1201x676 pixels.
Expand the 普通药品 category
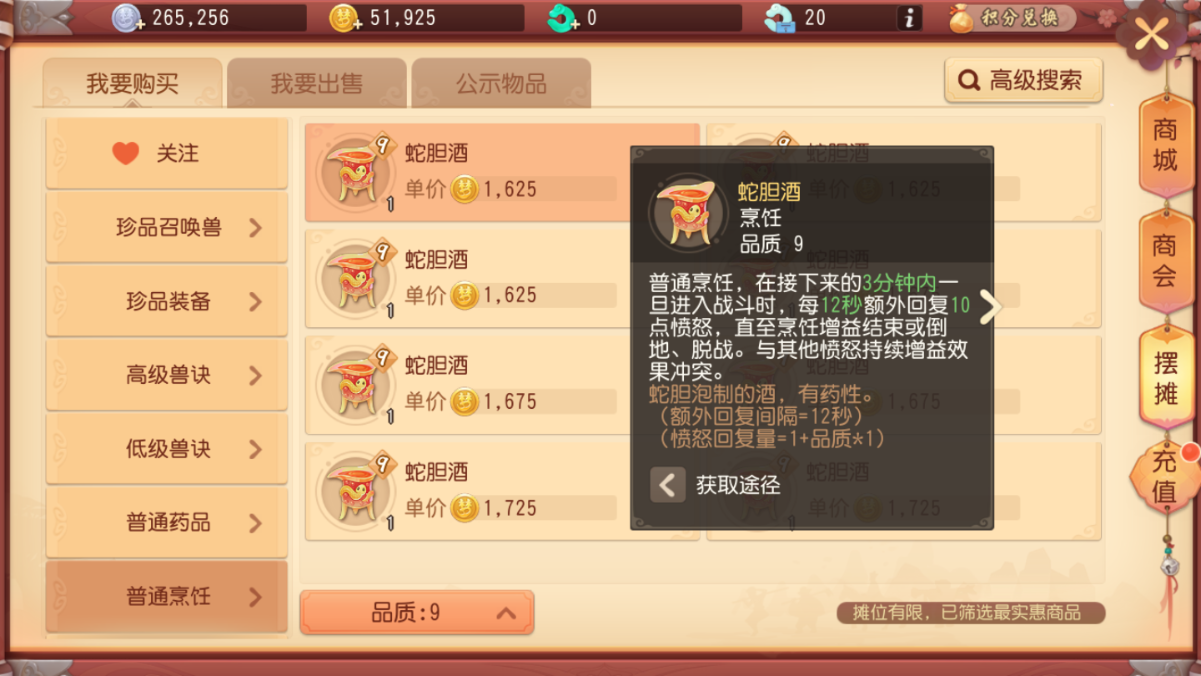click(167, 522)
